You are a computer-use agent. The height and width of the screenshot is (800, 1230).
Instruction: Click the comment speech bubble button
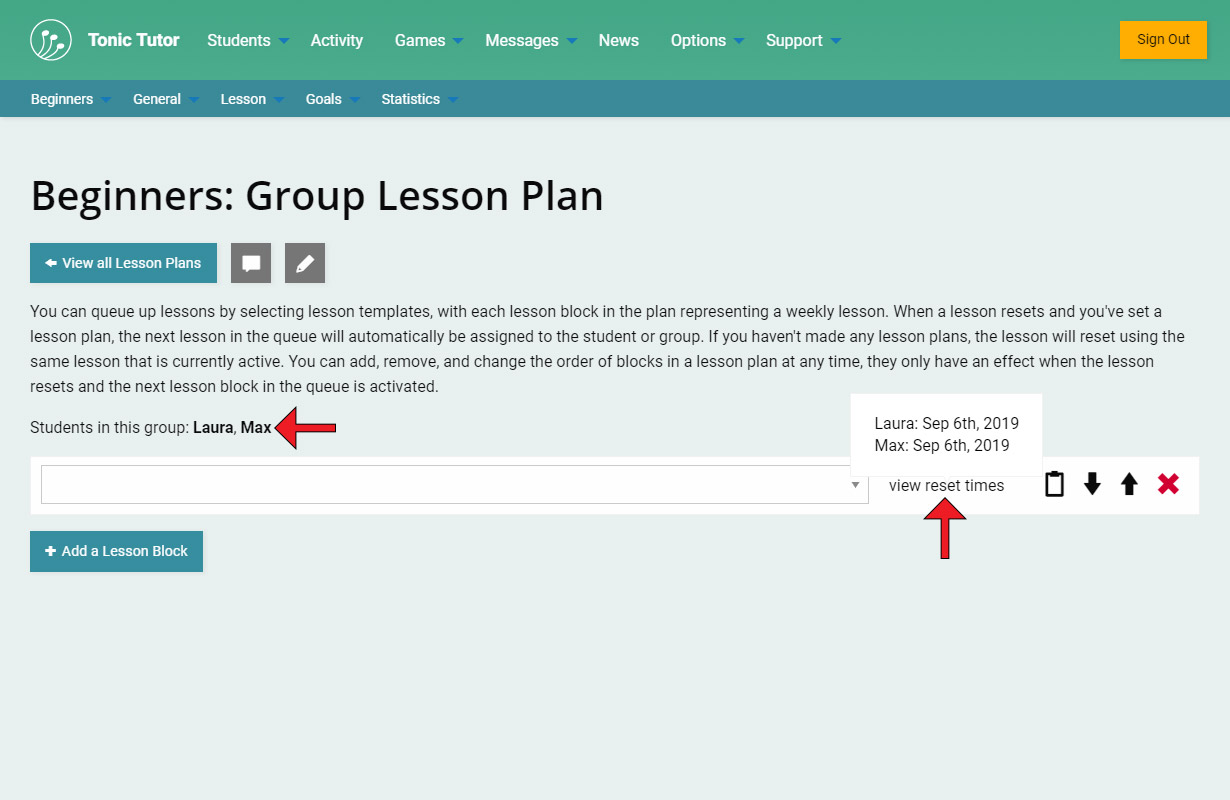(251, 263)
